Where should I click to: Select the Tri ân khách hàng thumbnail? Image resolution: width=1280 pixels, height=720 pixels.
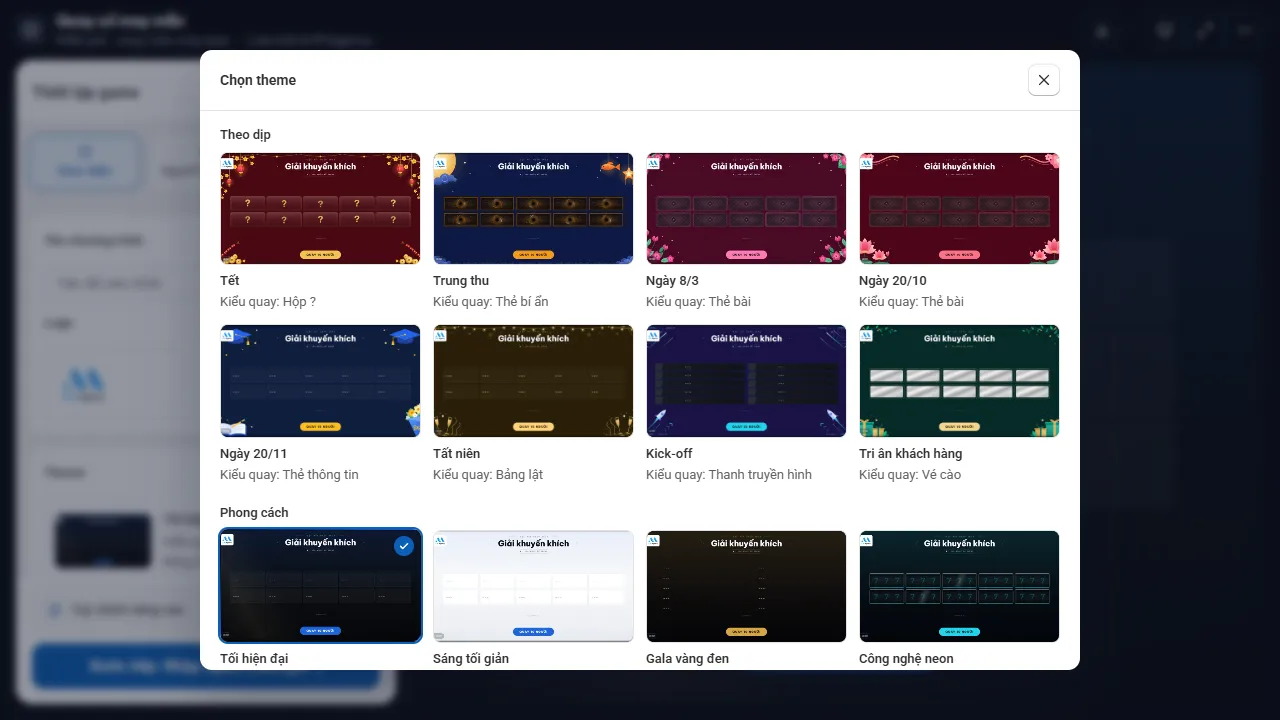click(x=959, y=381)
